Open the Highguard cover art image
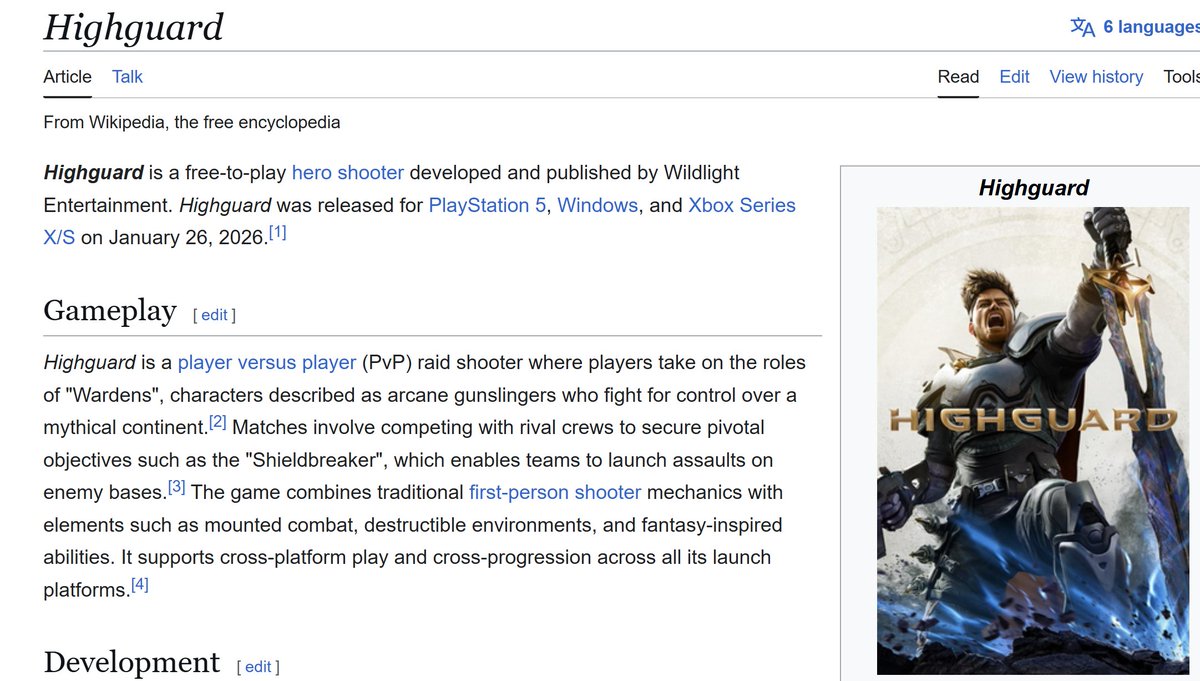 pos(1034,440)
